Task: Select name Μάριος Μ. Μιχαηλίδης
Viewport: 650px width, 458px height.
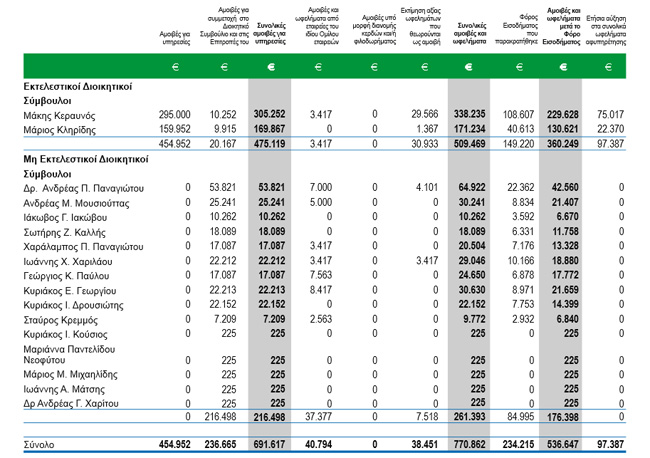Action: pos(70,375)
